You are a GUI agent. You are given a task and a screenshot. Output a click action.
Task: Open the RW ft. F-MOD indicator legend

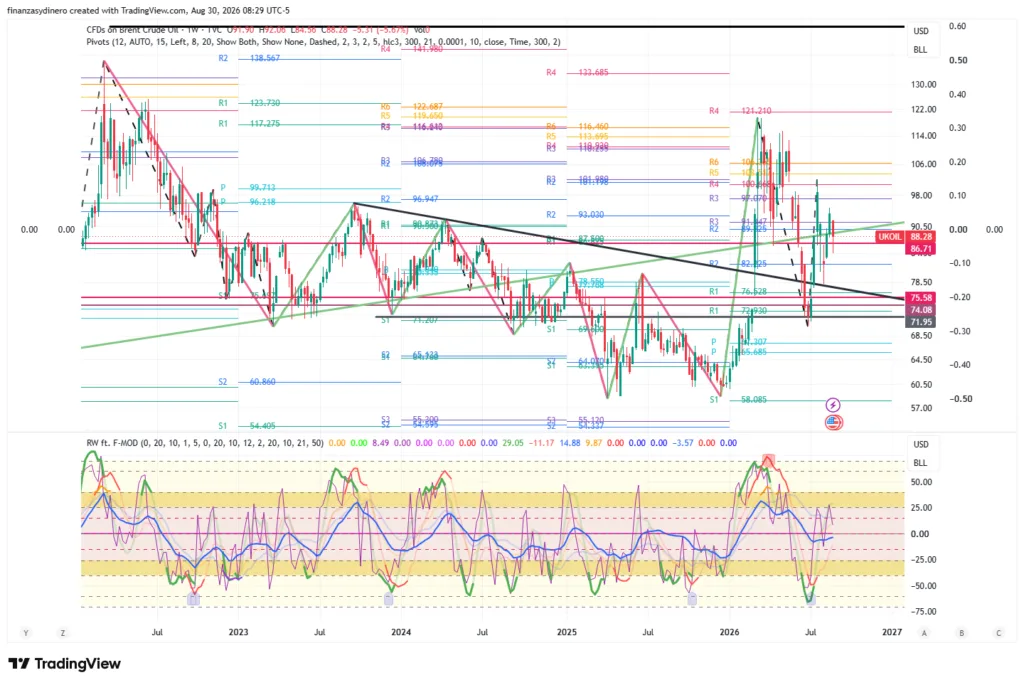coord(204,443)
